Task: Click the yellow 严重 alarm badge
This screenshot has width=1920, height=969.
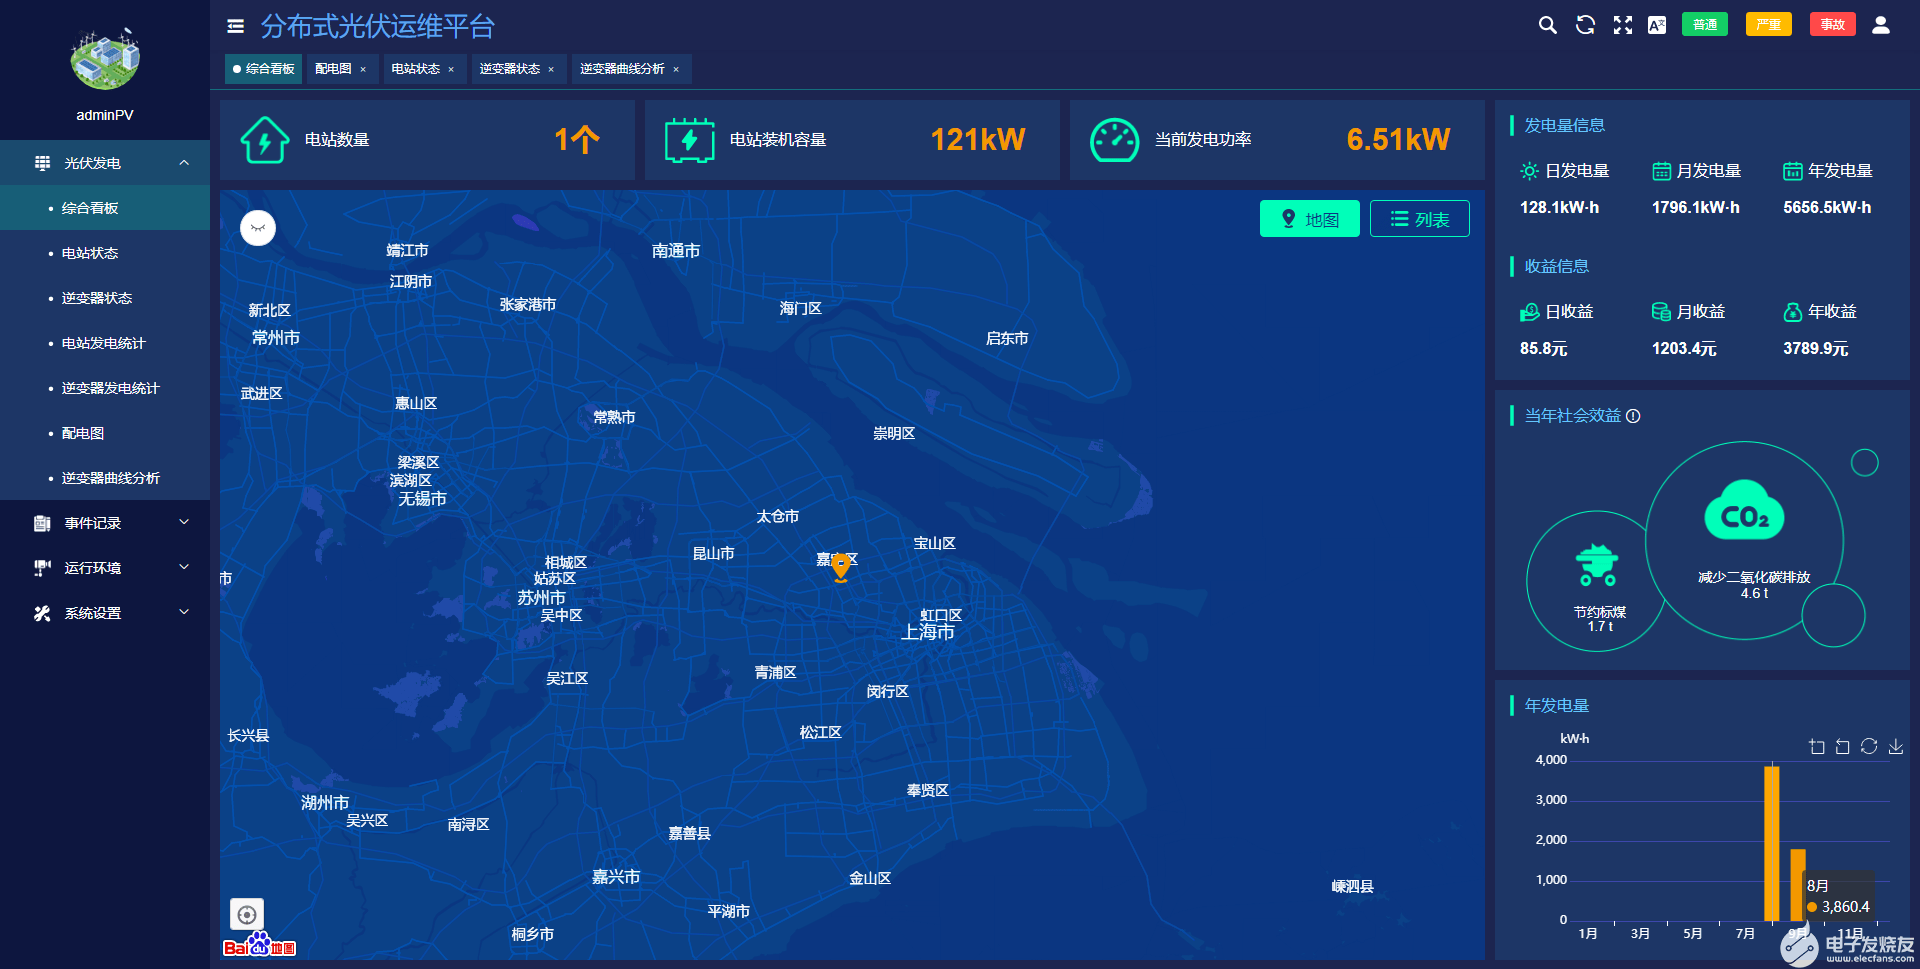Action: (x=1768, y=25)
